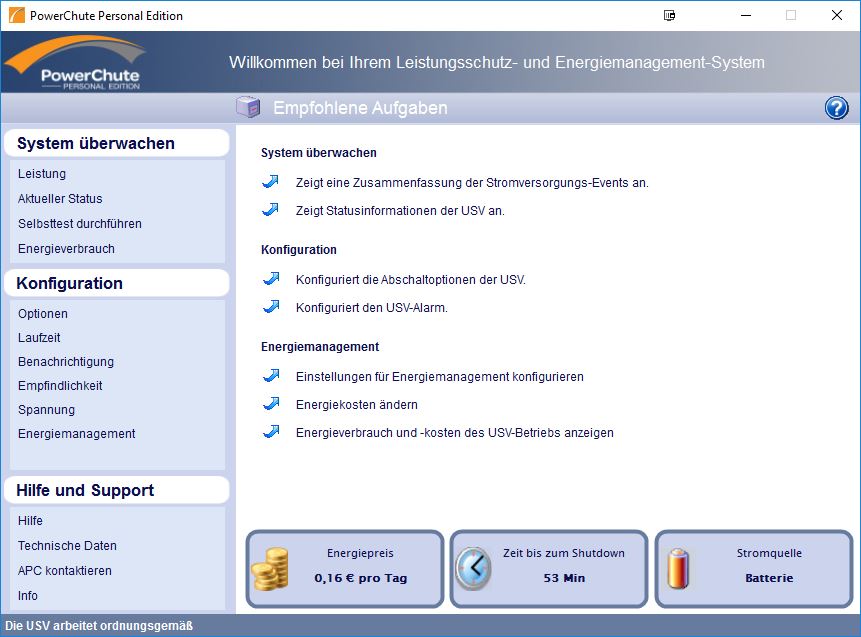Click arrow icon beside Energieverbrauch und -kosten anzeigen
The width and height of the screenshot is (861, 637).
click(x=271, y=432)
